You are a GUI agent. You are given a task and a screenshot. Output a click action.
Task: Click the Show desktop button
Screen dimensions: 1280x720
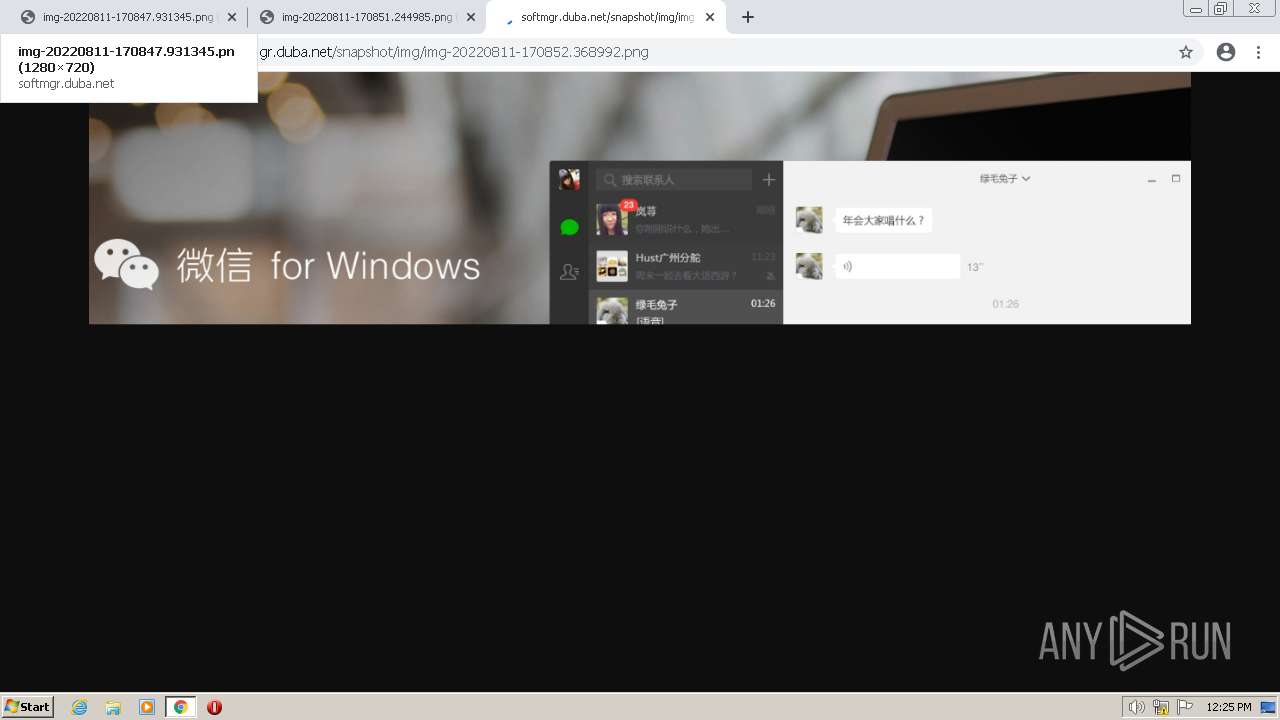pyautogui.click(x=1269, y=707)
